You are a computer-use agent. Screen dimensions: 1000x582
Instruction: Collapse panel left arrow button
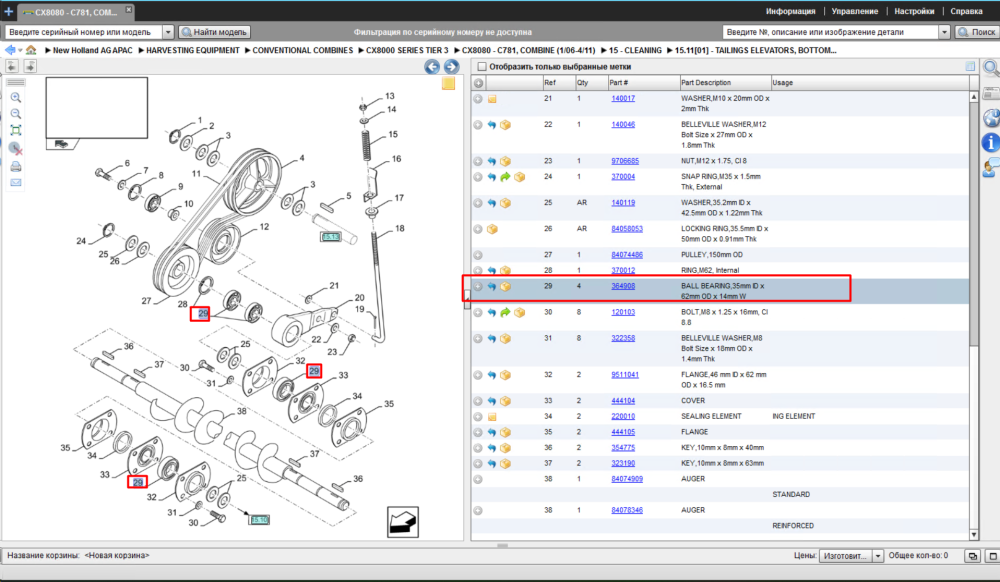click(x=12, y=66)
